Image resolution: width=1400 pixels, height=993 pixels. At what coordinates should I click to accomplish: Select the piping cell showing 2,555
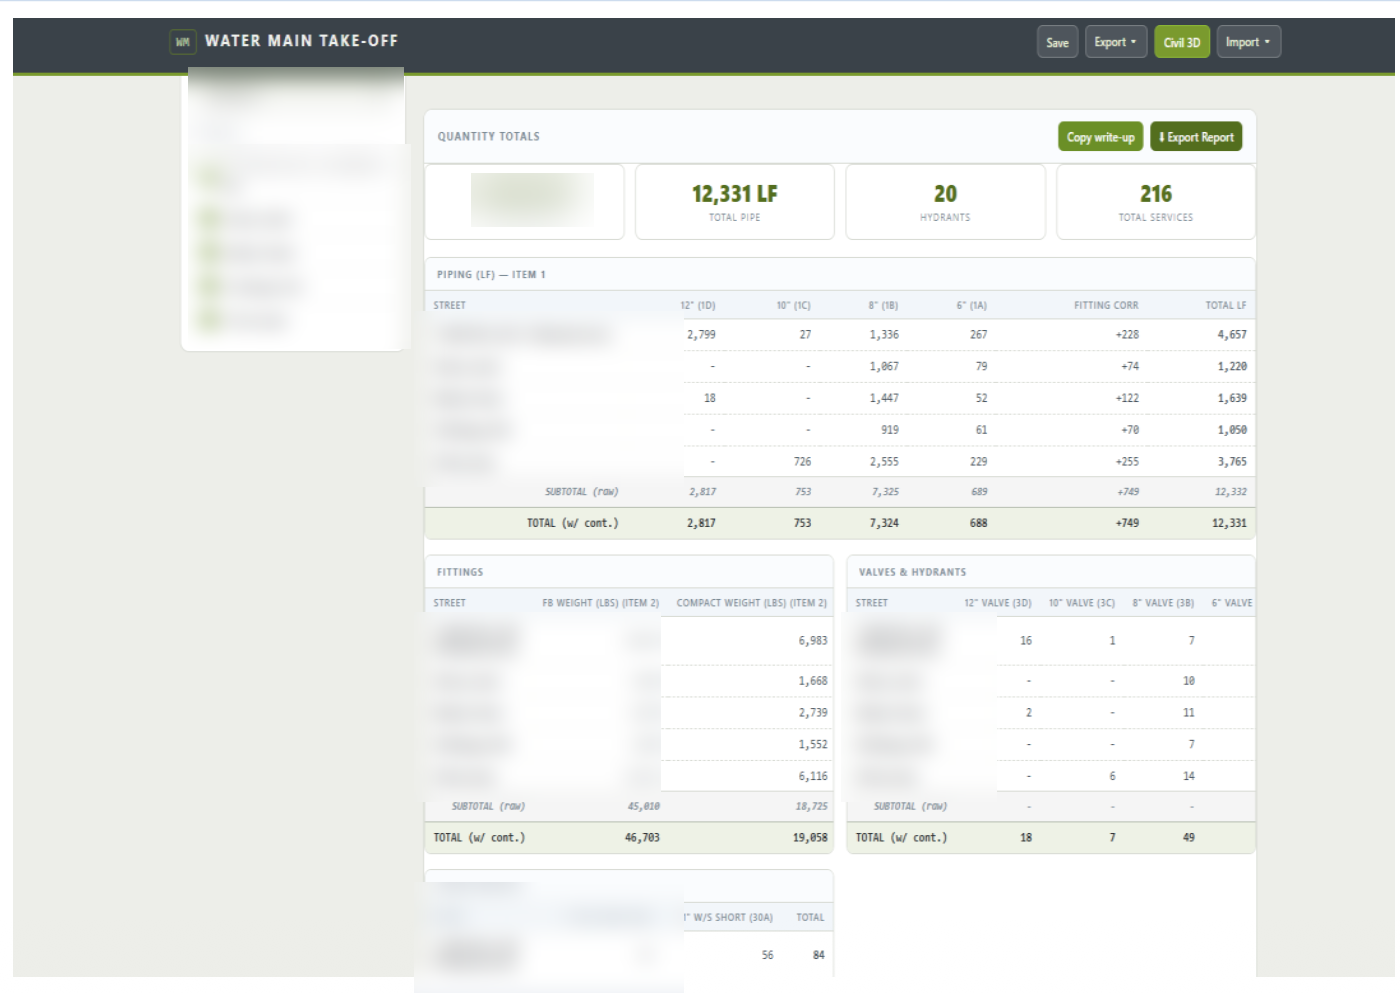(884, 462)
